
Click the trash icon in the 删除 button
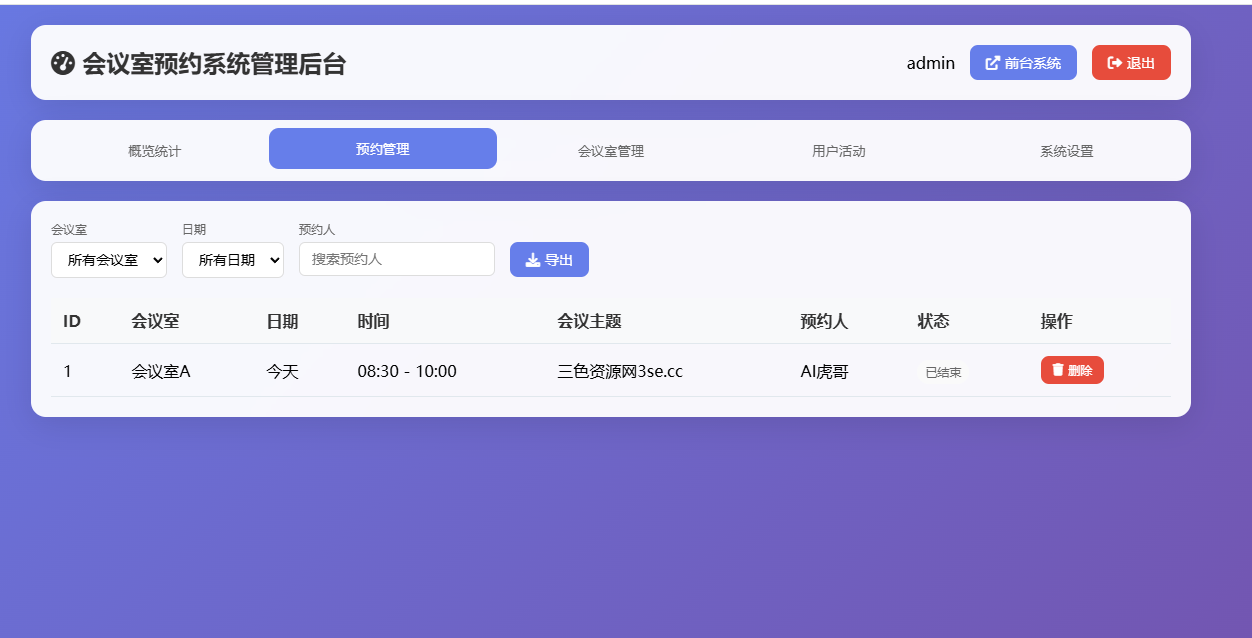(x=1058, y=370)
